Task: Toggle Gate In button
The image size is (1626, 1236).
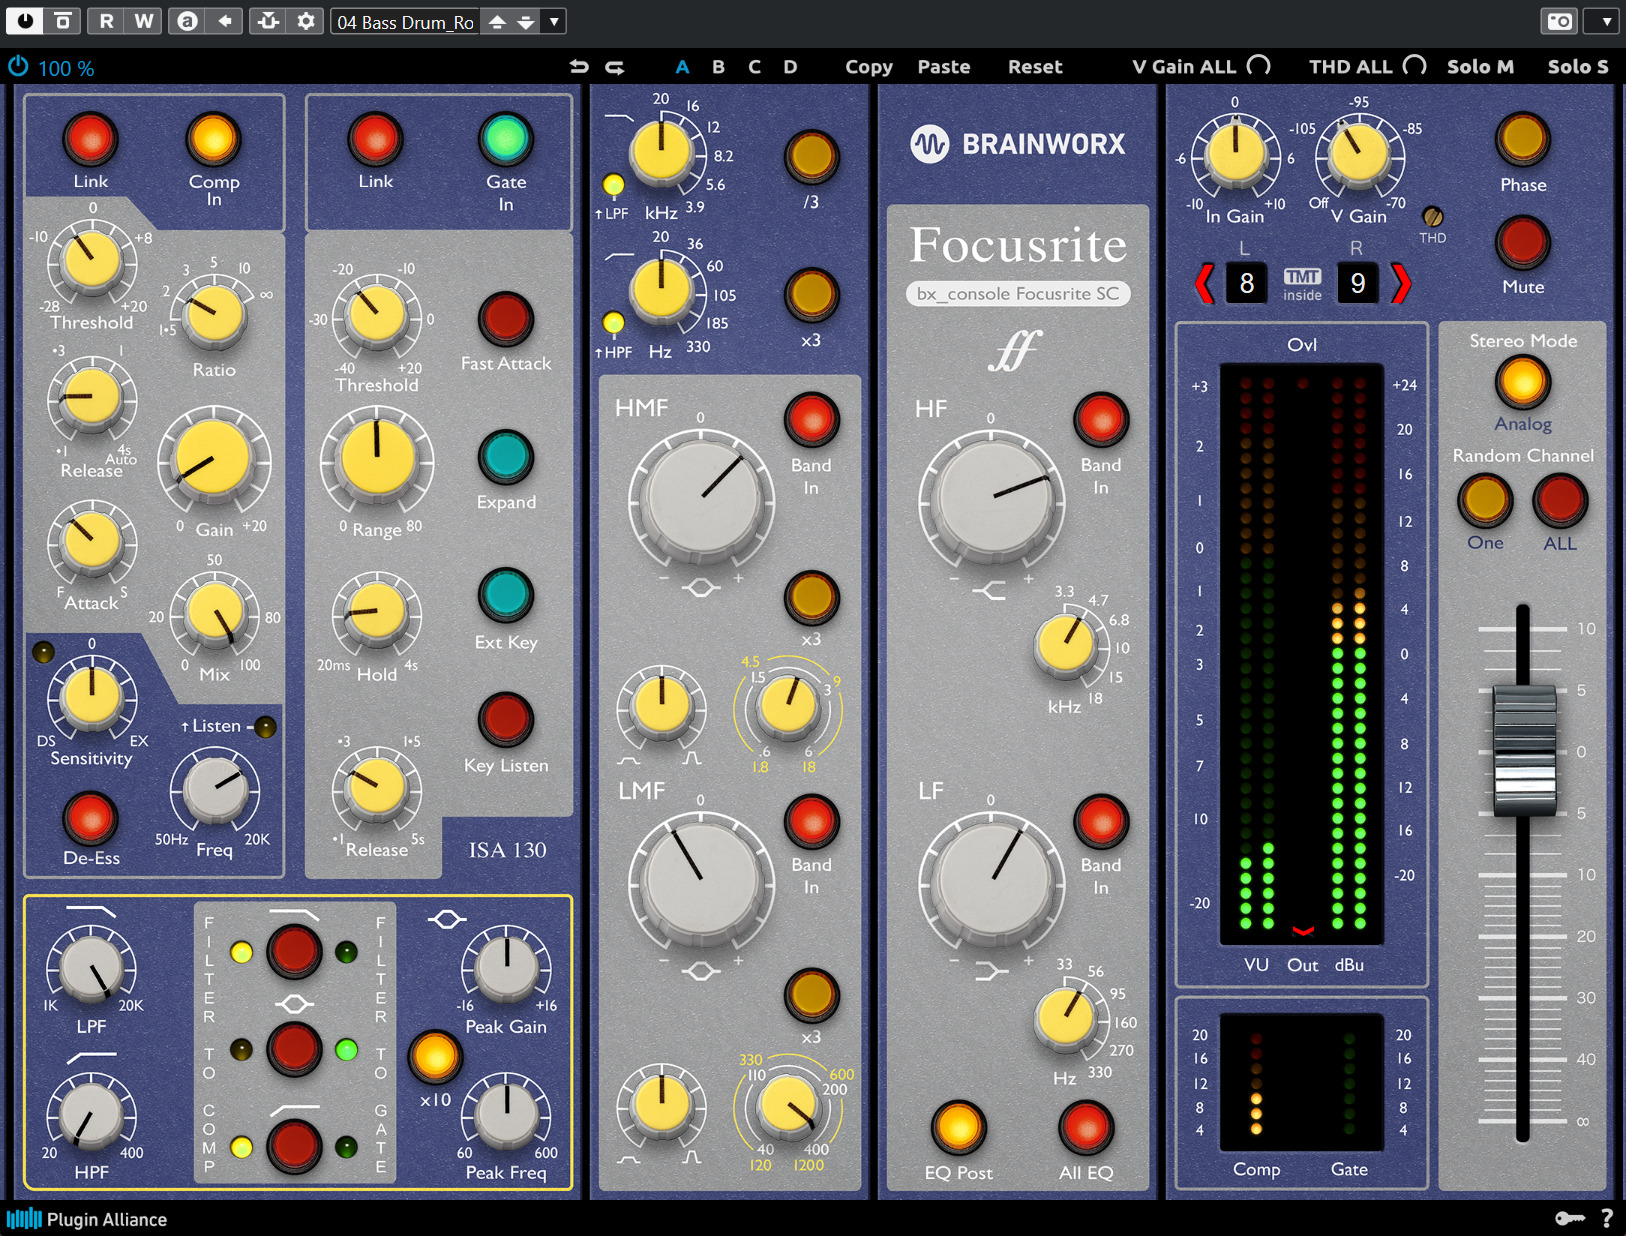Action: pyautogui.click(x=505, y=139)
